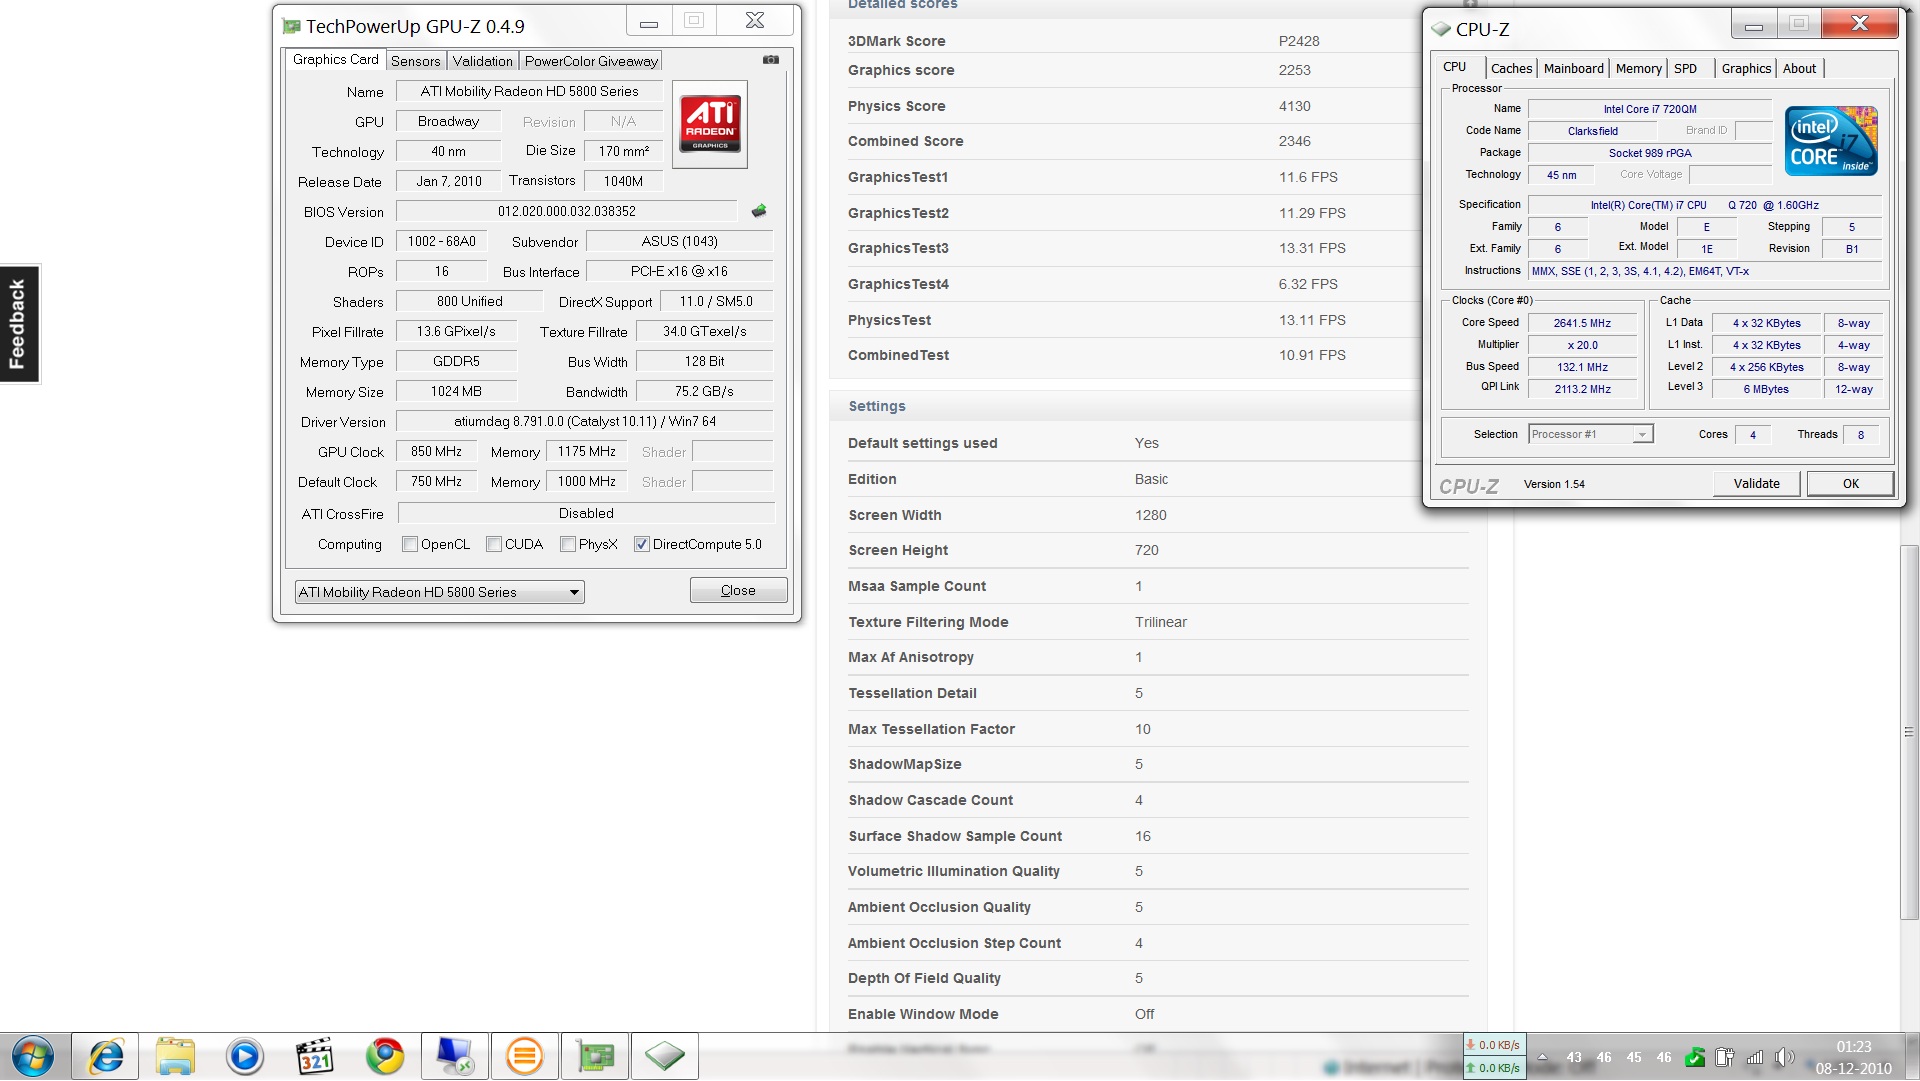
Task: Open the GPU selection dropdown in GPU-Z
Action: tap(440, 592)
